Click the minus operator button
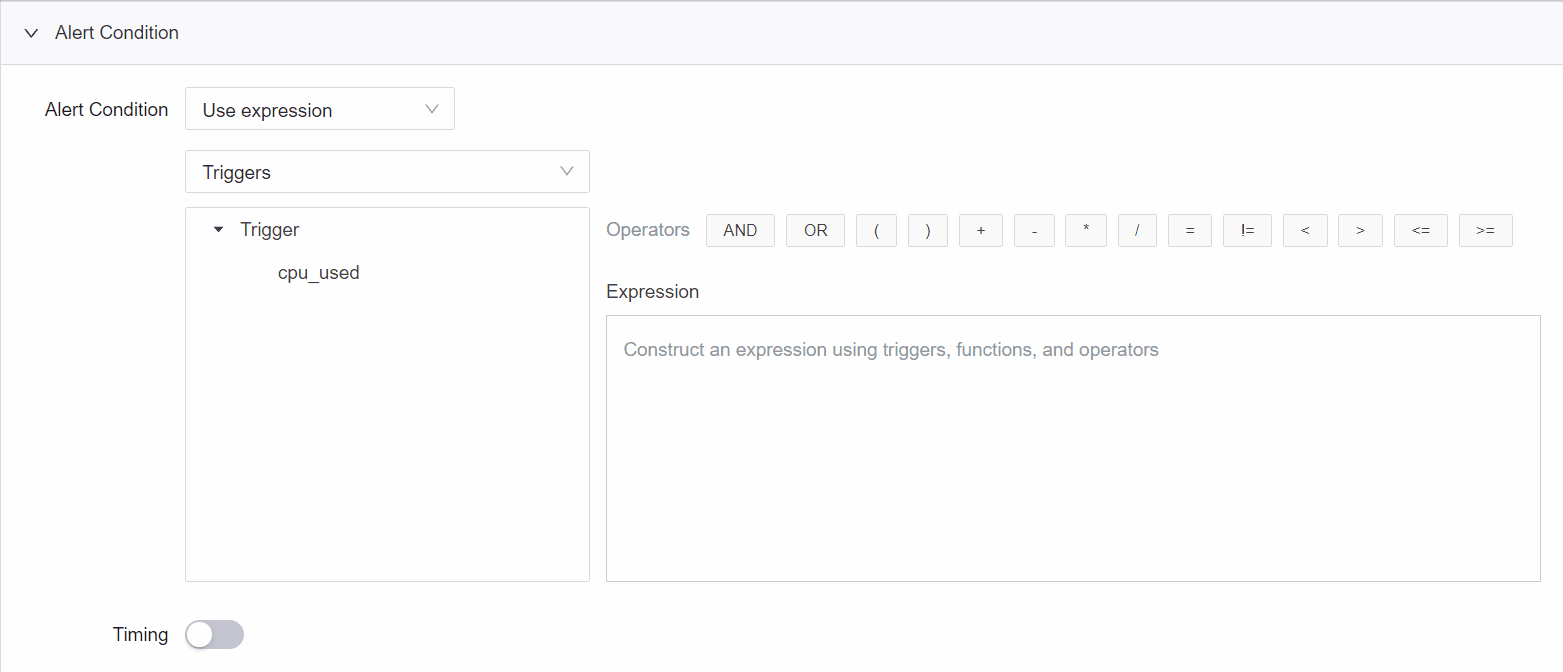The width and height of the screenshot is (1563, 672). 1034,230
